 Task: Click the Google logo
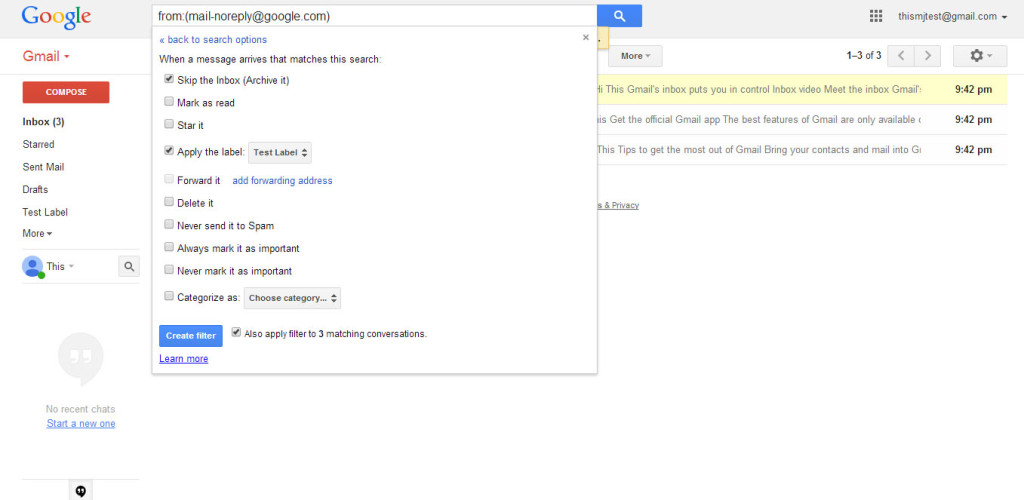[x=56, y=16]
